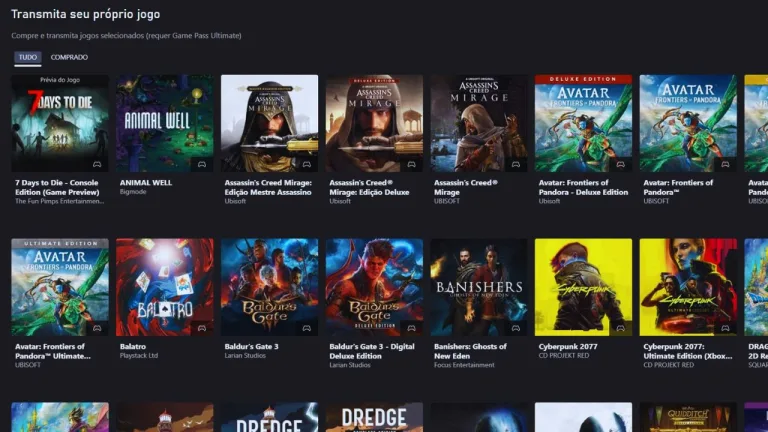Click publisher text 'Focus Entertainment'
Viewport: 768px width, 432px height.
[x=464, y=365]
